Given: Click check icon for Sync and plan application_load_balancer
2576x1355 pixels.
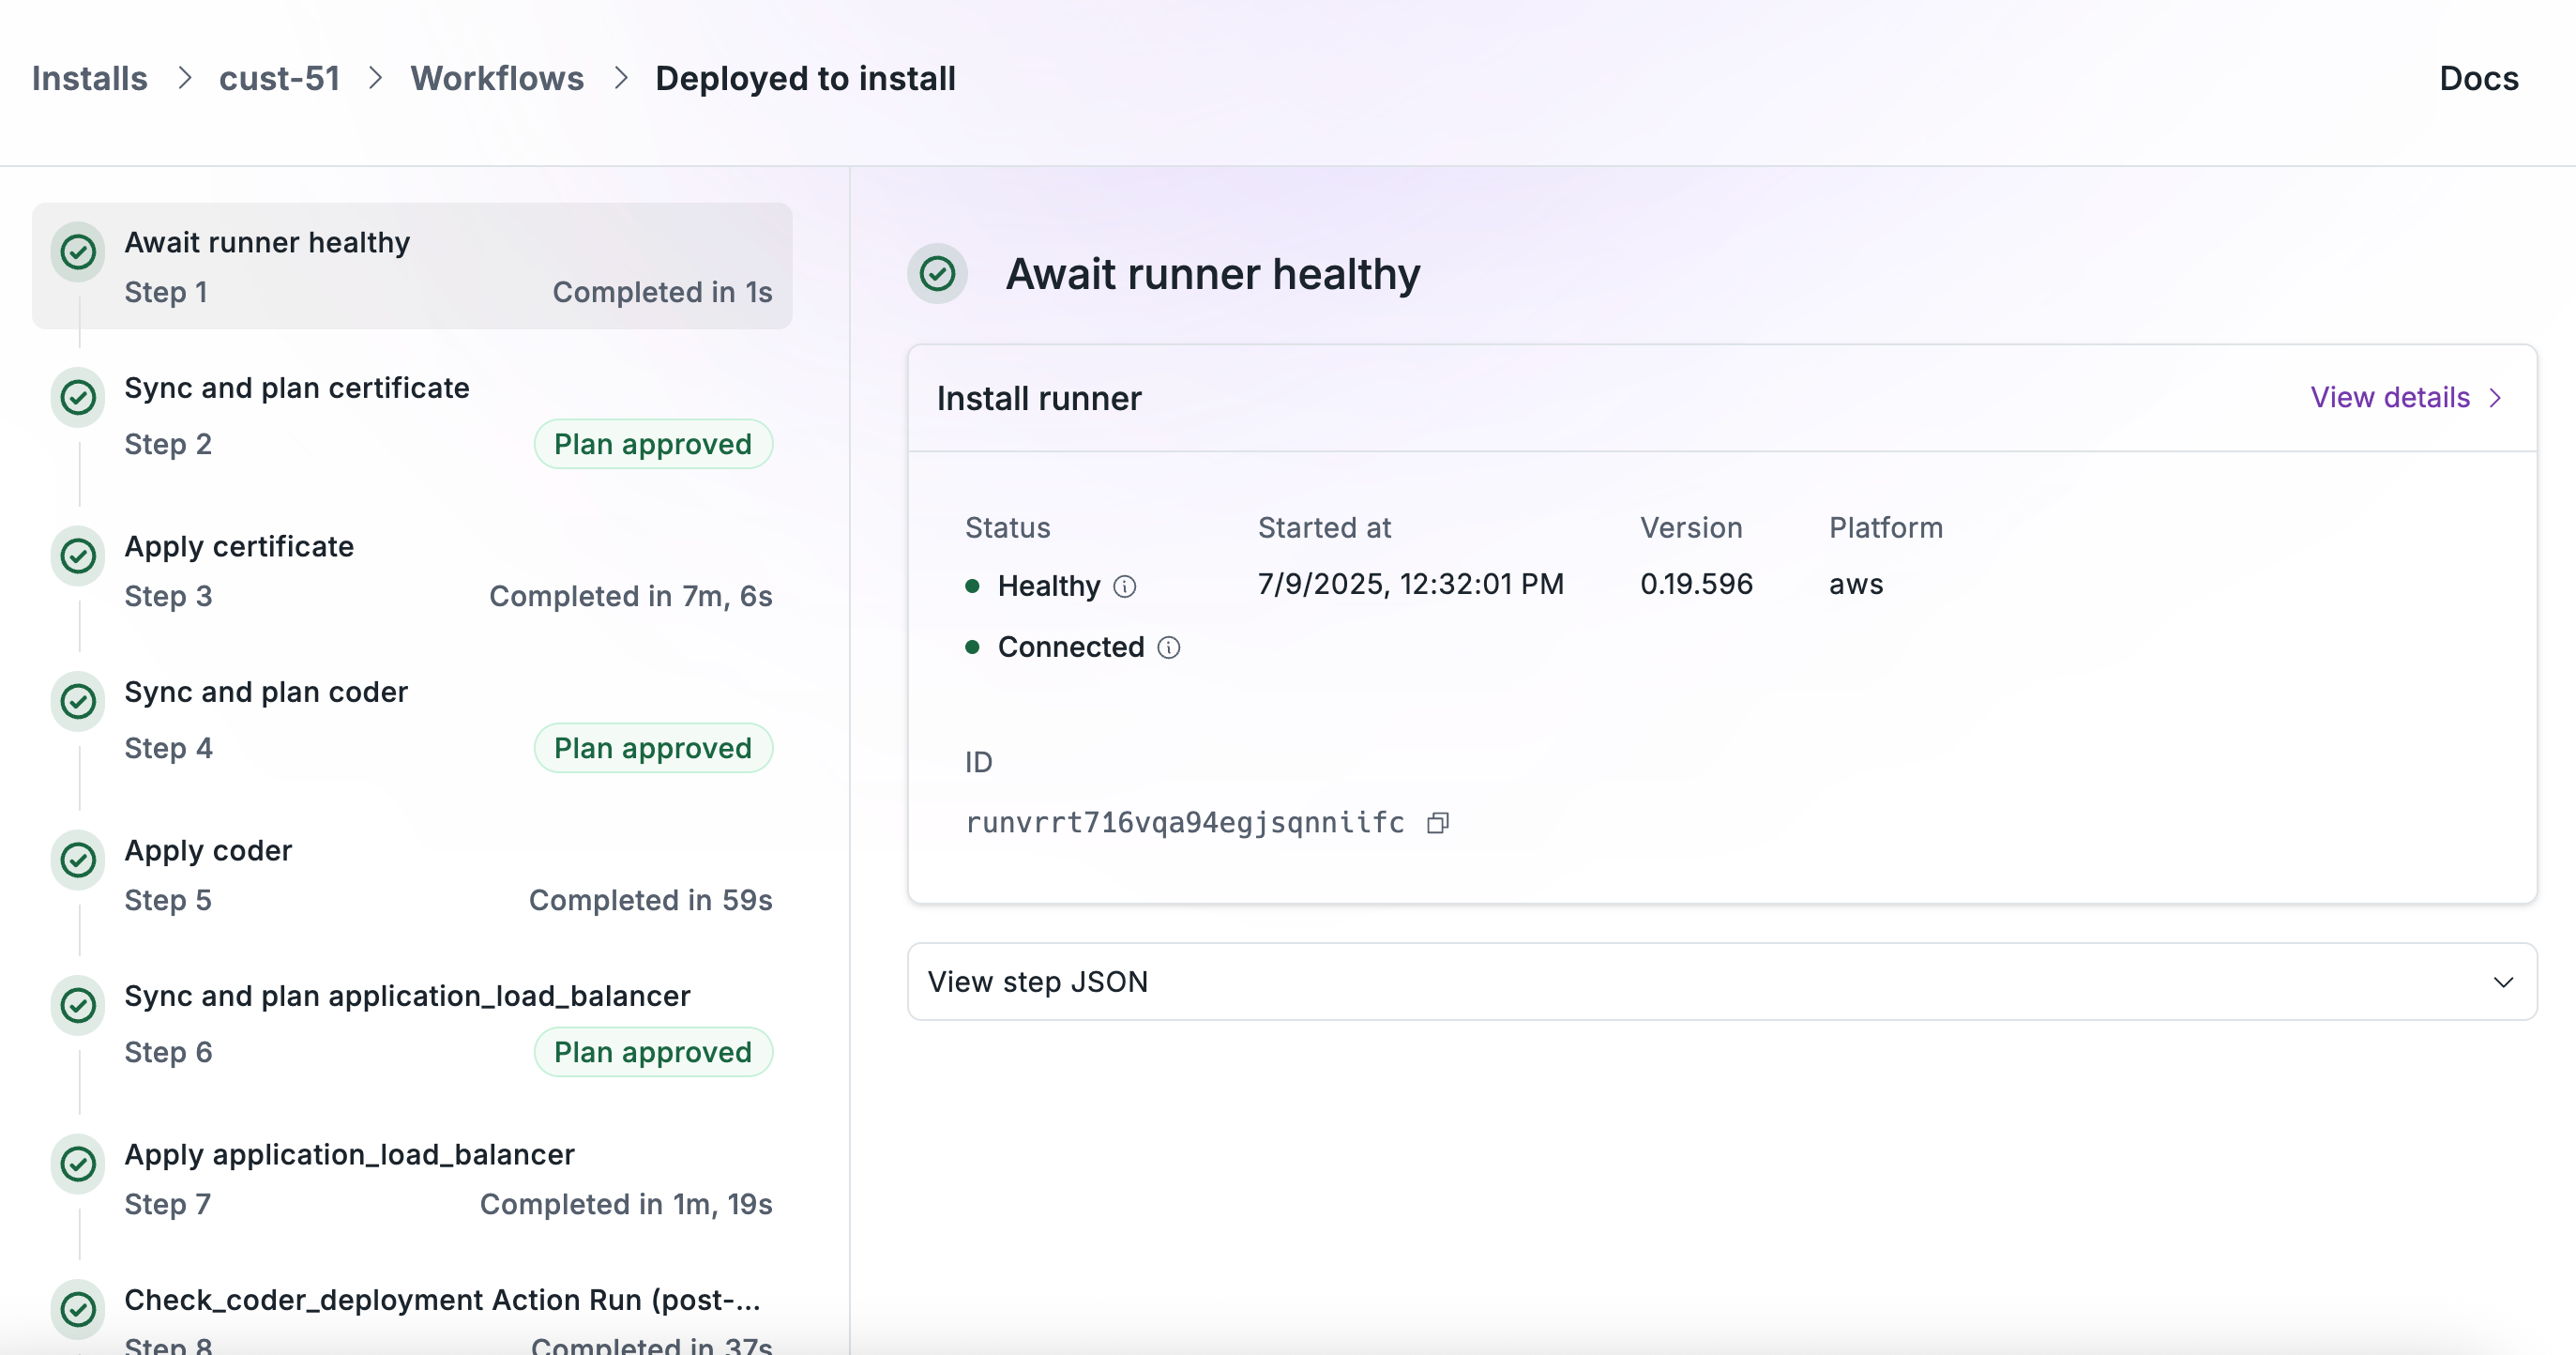Looking at the screenshot, I should point(78,1005).
